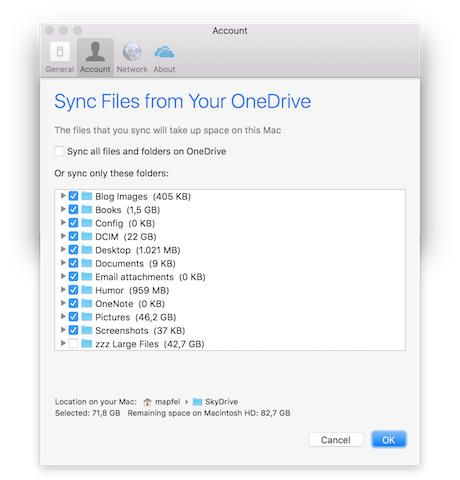Screen dimensions: 460x480
Task: Click the Desktop folder icon
Action: 87,249
